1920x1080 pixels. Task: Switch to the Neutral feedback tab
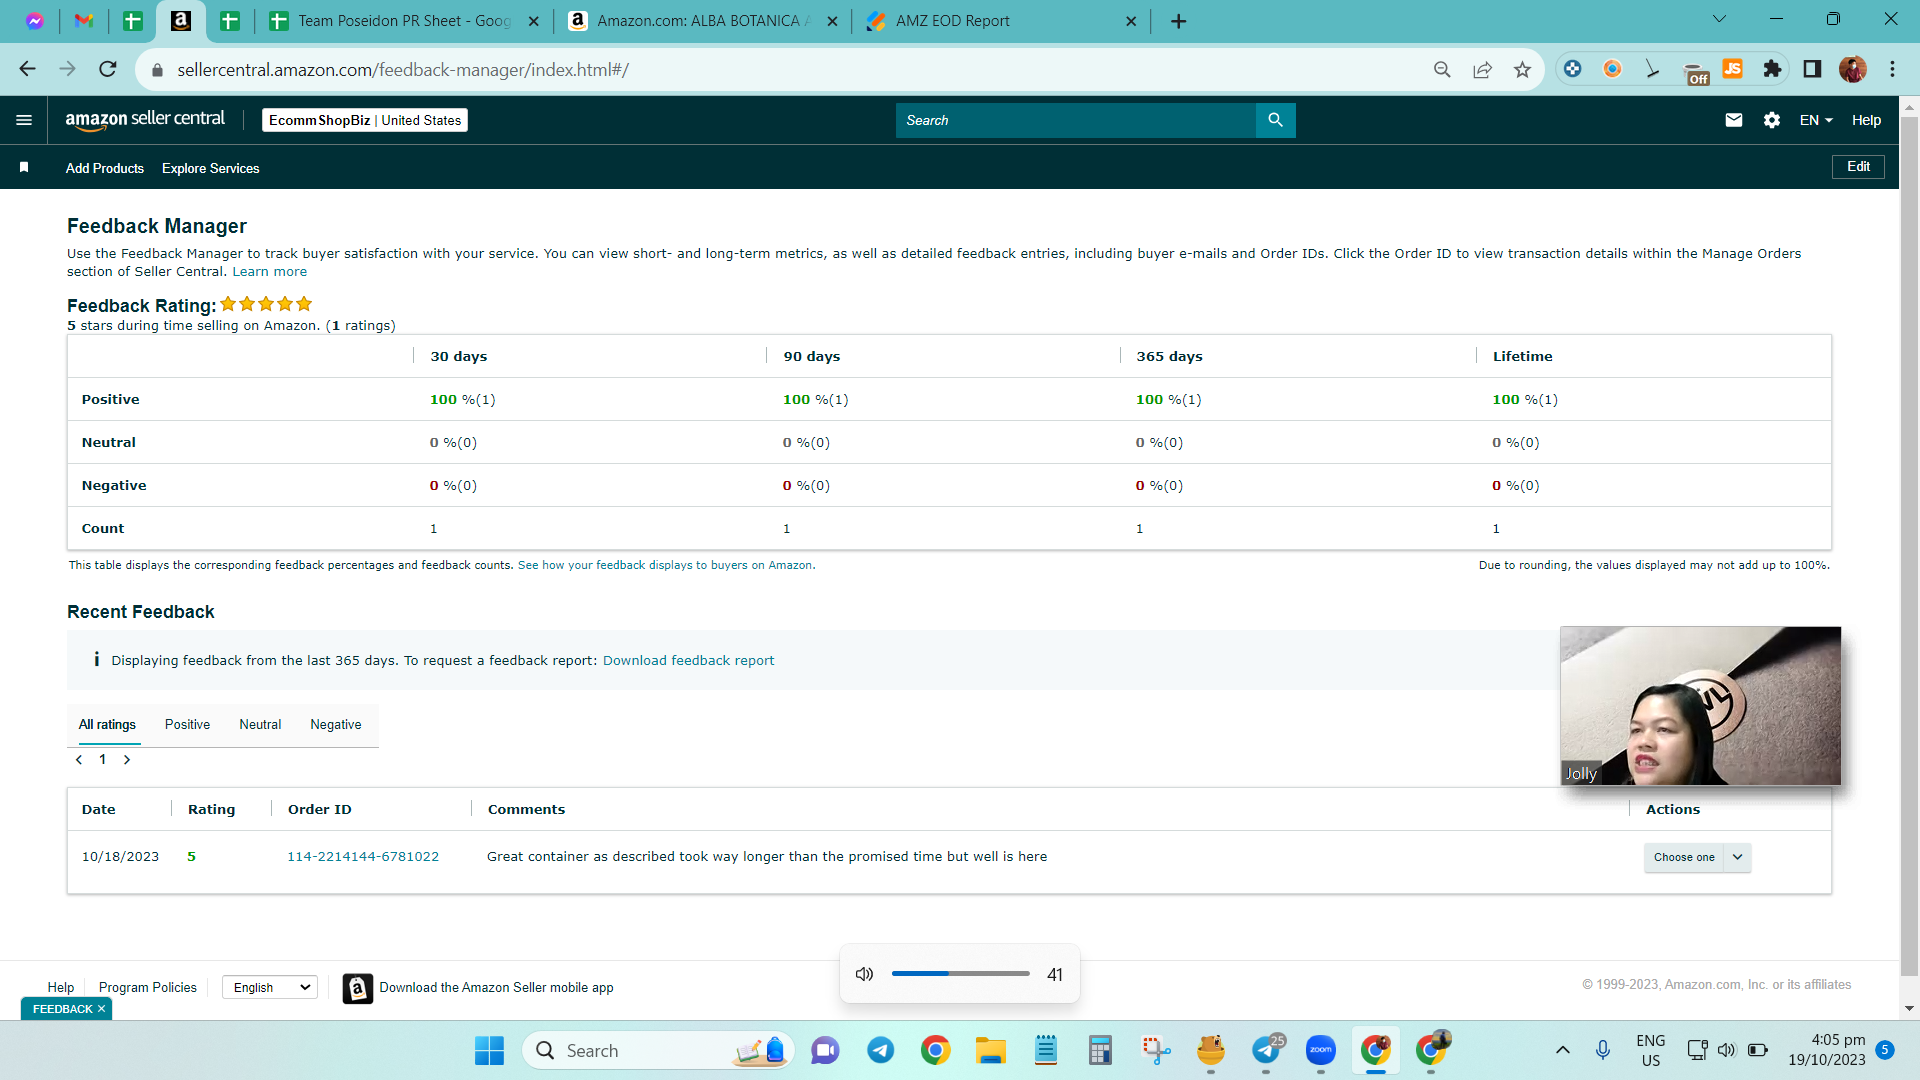[260, 725]
